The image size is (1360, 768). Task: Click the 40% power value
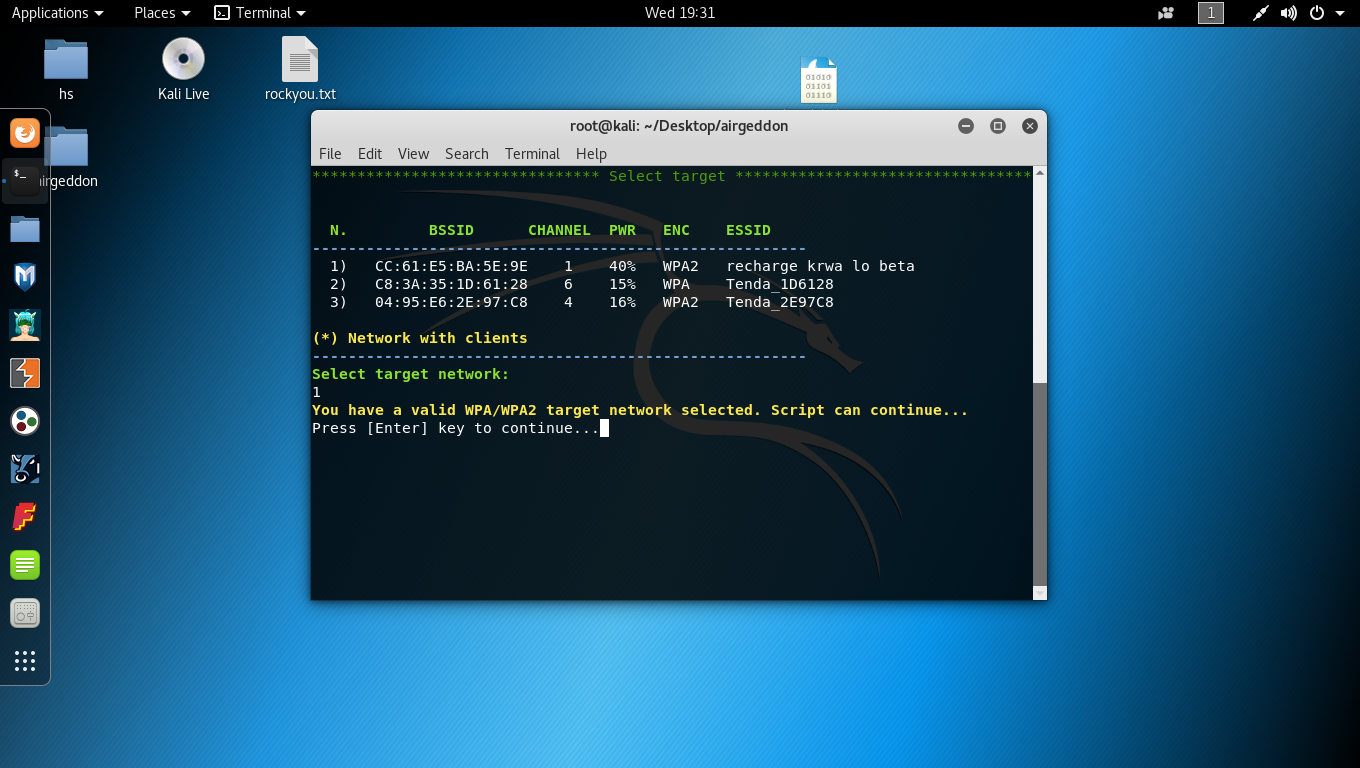point(622,266)
